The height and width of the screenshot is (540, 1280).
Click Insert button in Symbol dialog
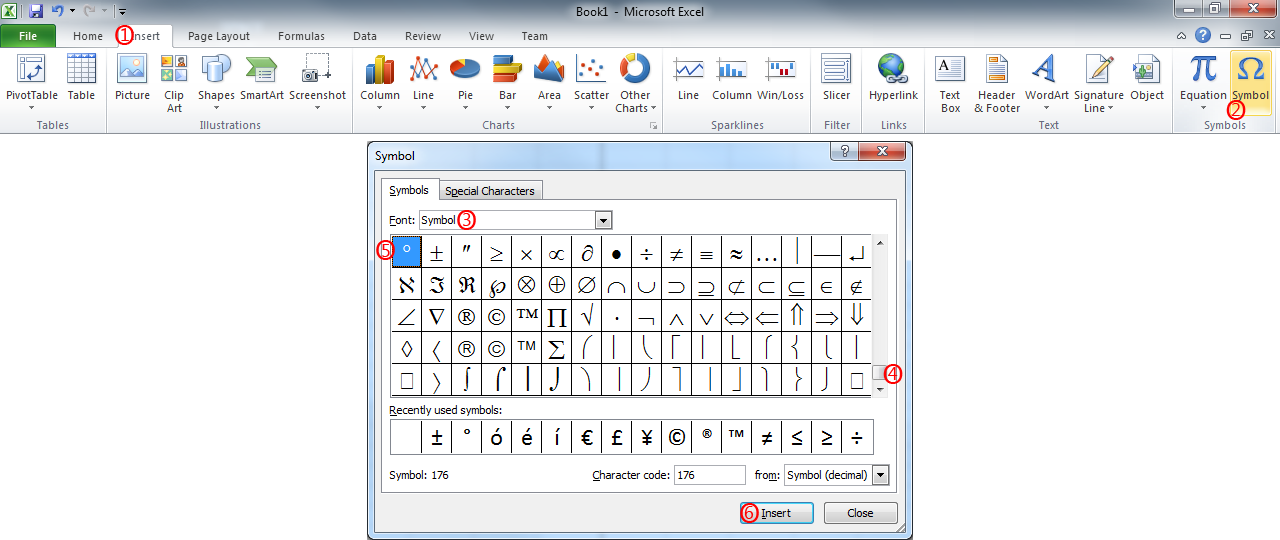pos(776,513)
